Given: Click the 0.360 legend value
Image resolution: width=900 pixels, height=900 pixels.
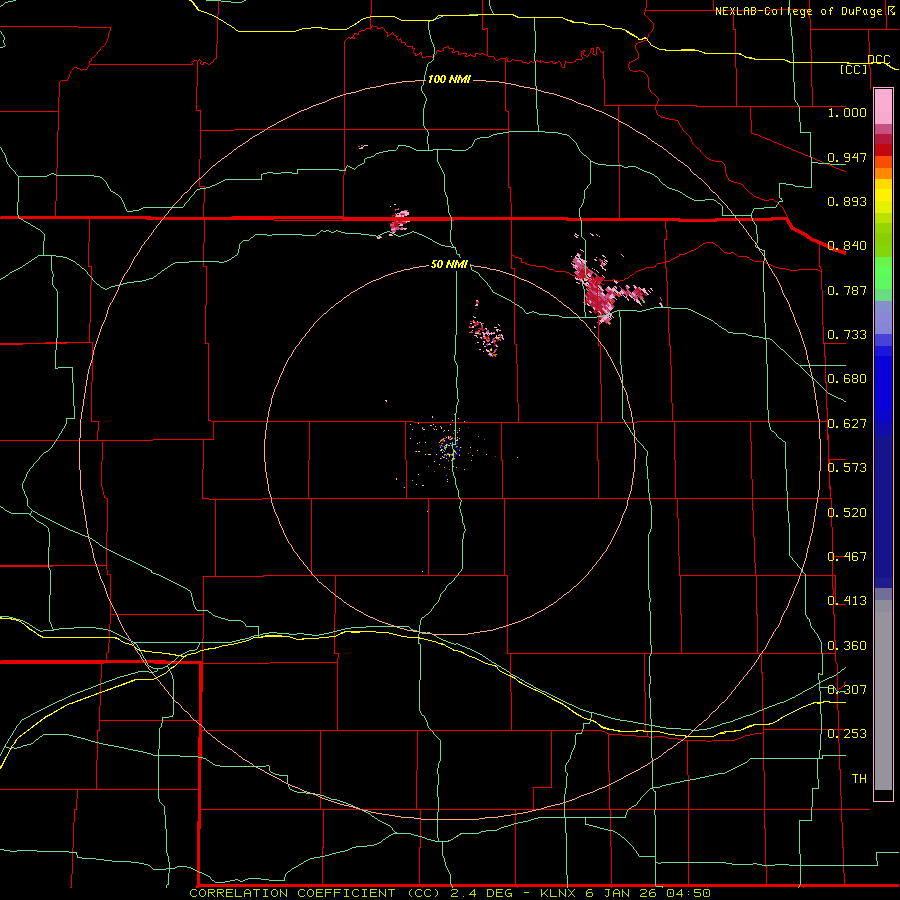Looking at the screenshot, I should point(847,646).
